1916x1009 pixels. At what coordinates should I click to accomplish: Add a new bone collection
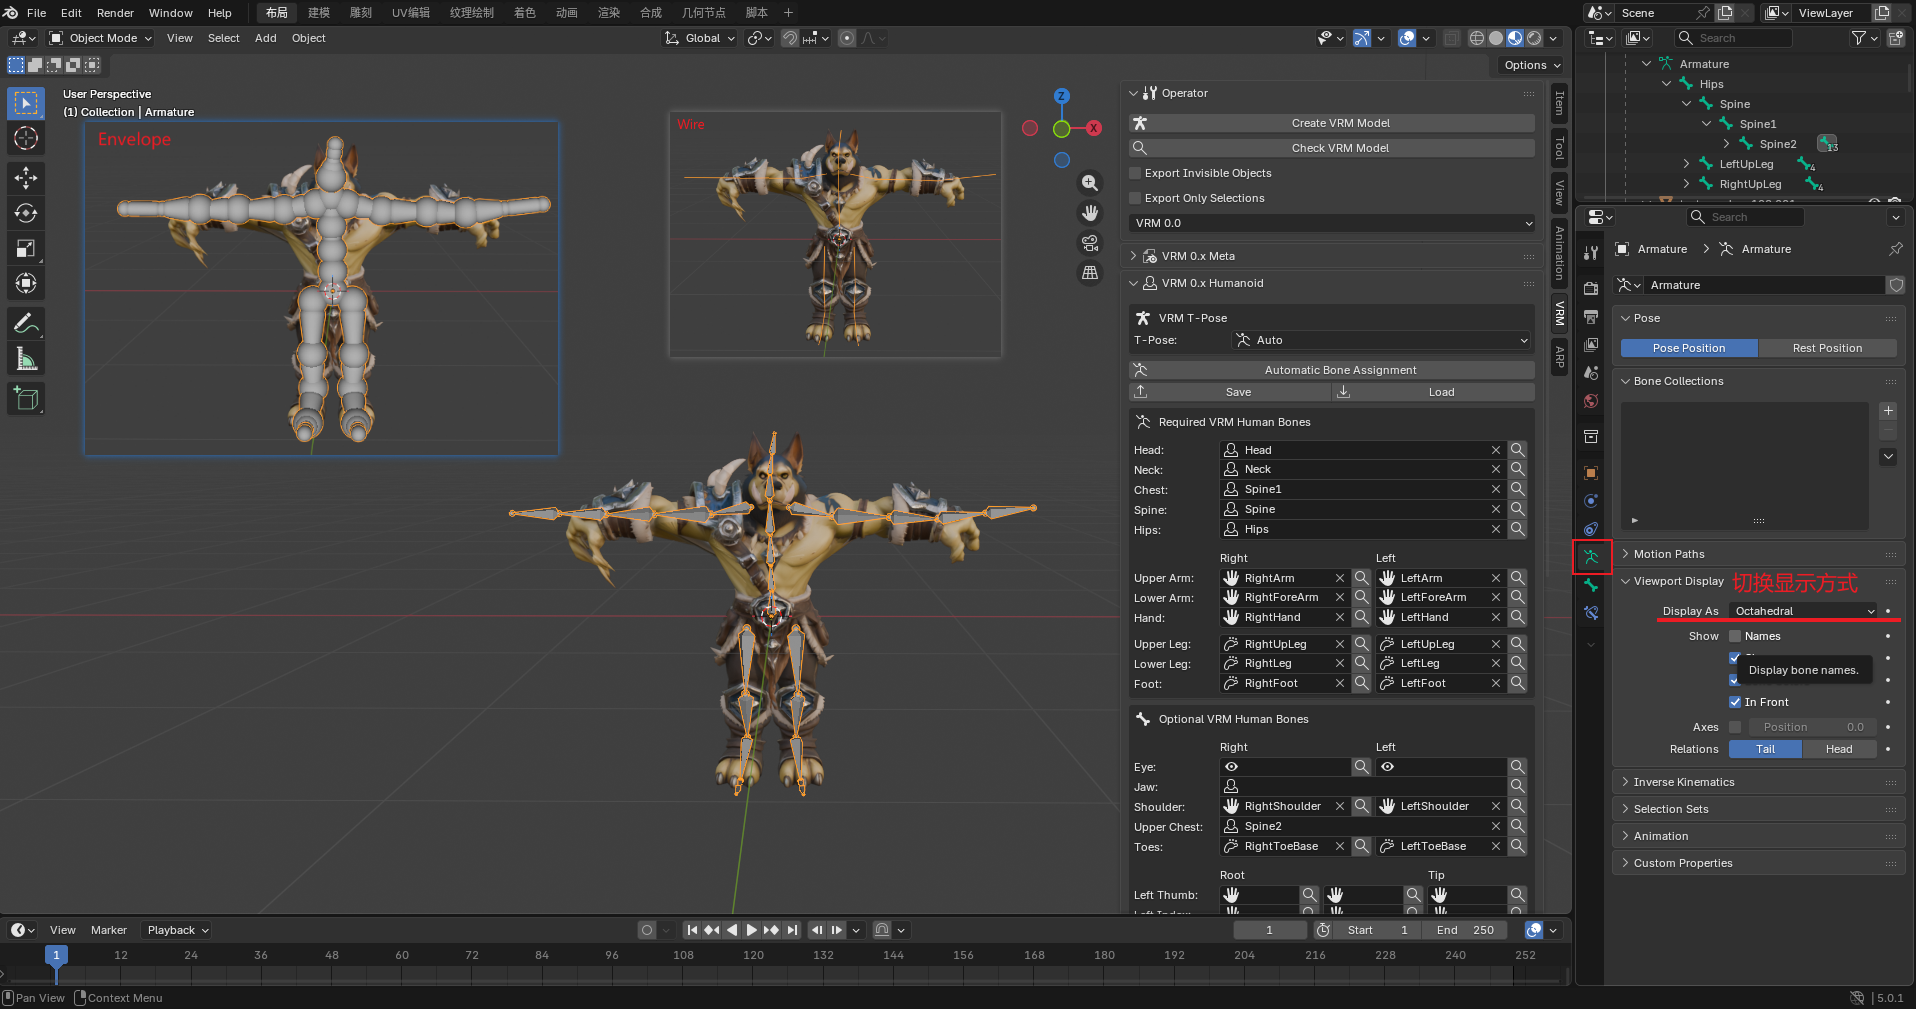[1888, 411]
